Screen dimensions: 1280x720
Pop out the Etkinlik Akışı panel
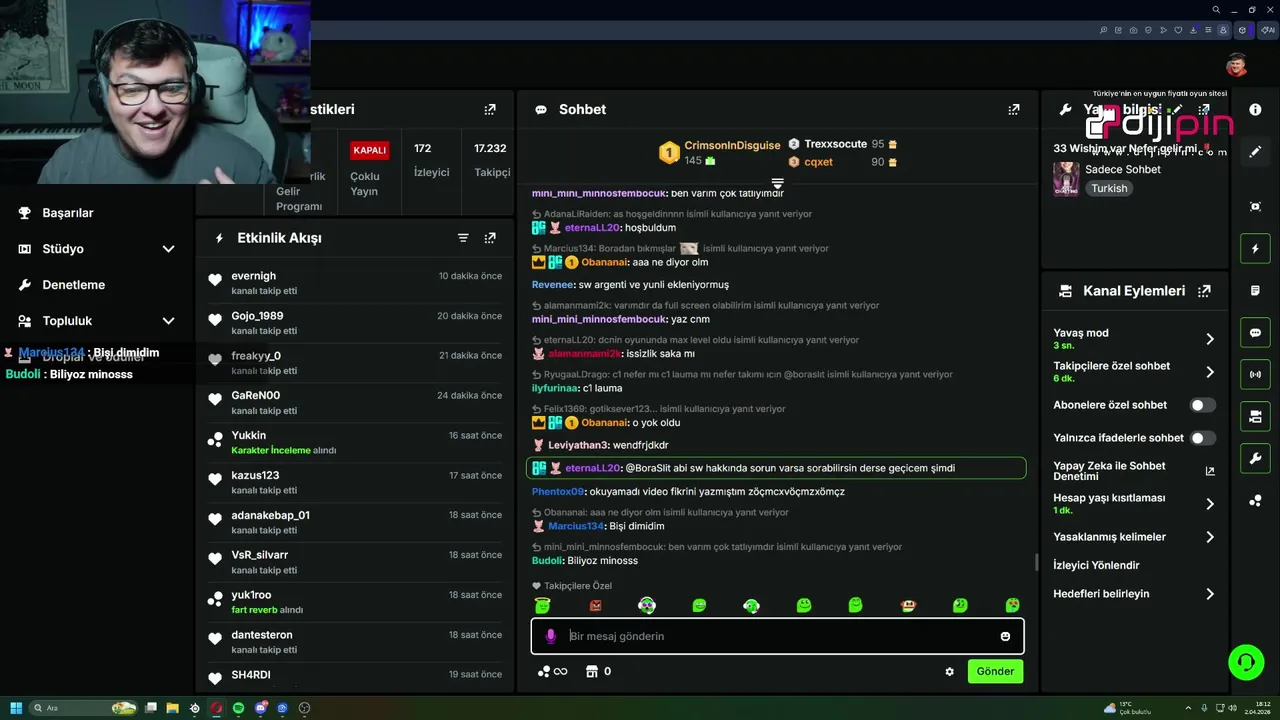[490, 238]
